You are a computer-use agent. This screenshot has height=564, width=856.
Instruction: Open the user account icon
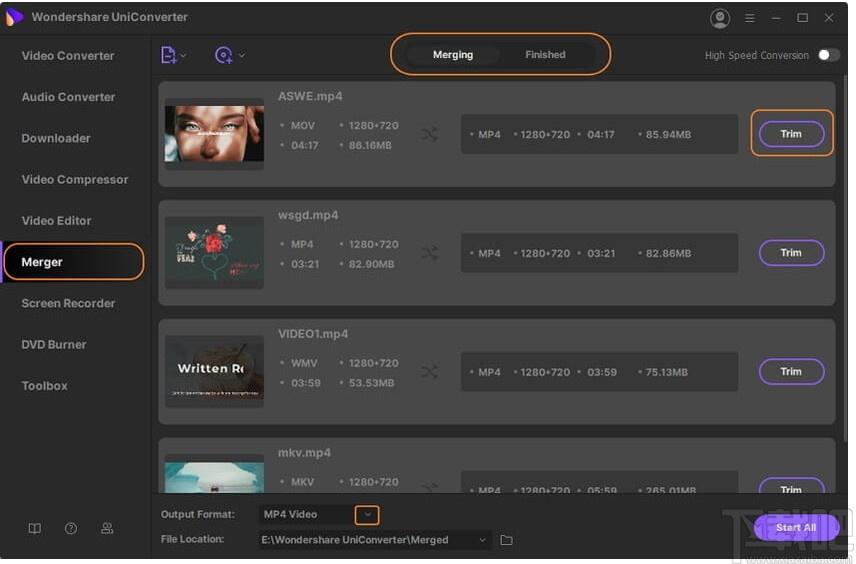[720, 19]
